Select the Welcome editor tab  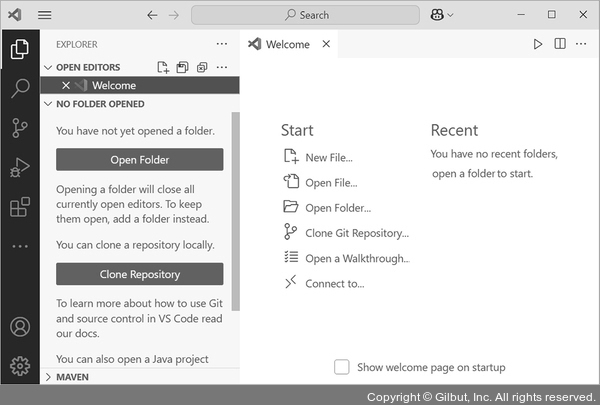(287, 44)
